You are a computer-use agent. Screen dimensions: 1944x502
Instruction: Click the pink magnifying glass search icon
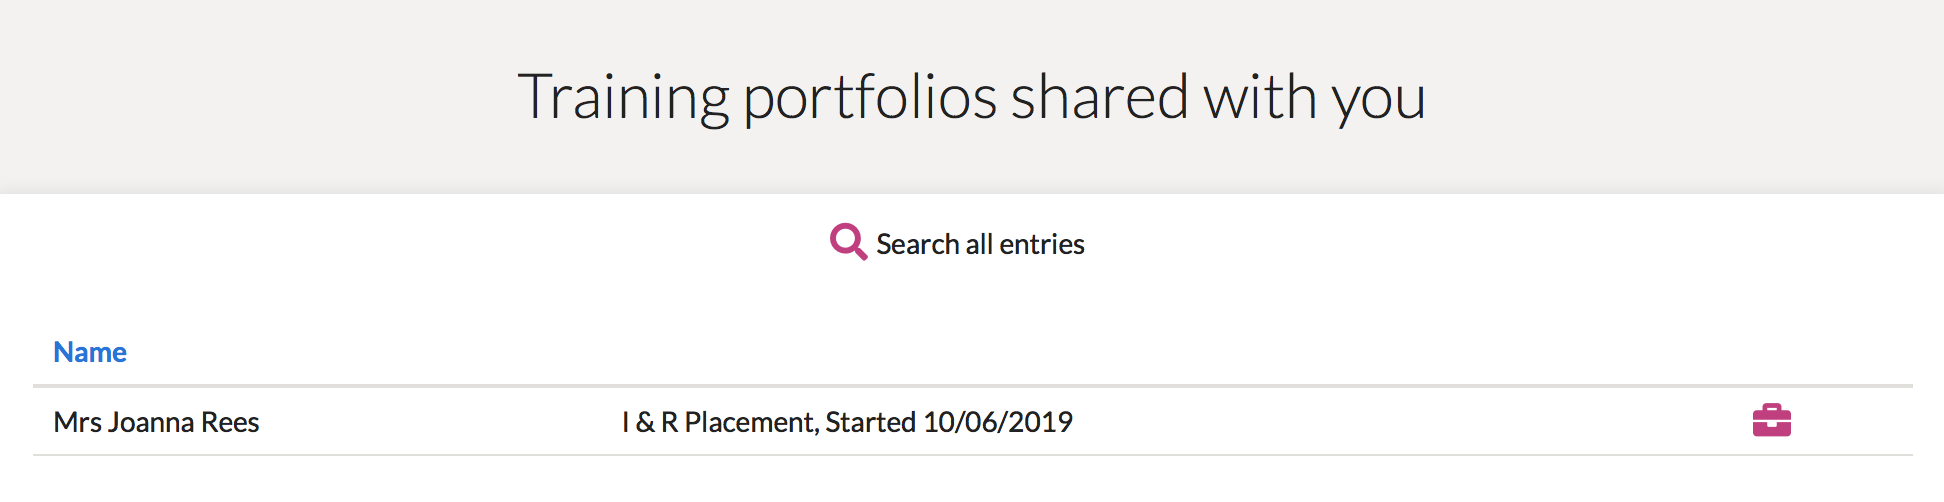tap(847, 241)
